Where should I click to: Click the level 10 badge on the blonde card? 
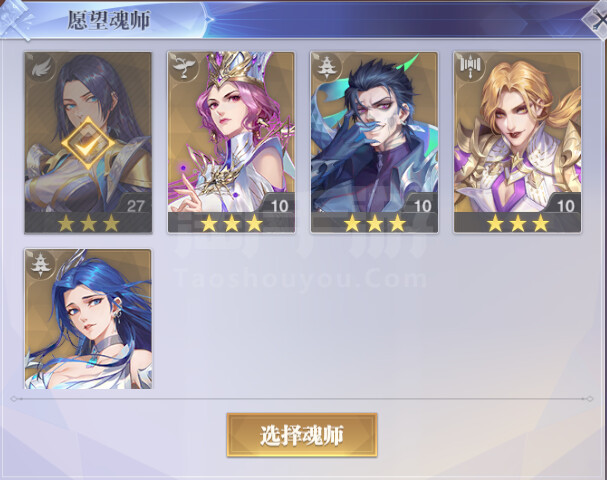(x=565, y=206)
